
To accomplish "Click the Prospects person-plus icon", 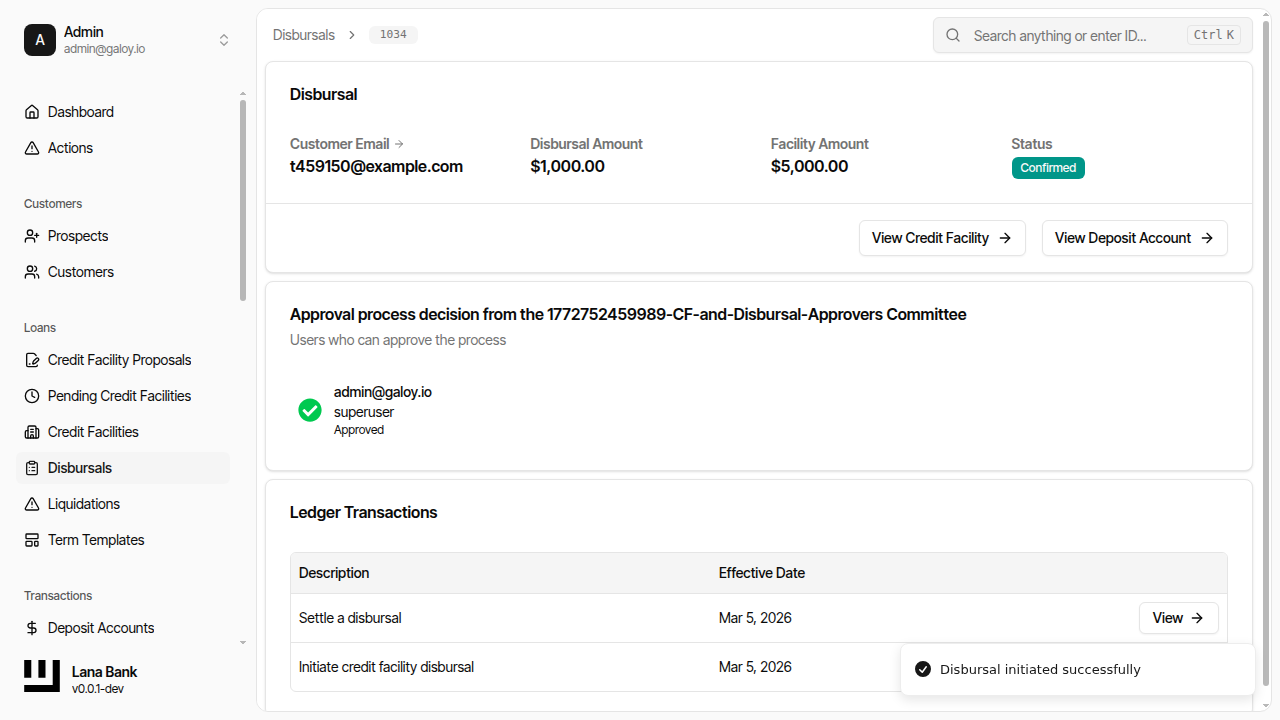I will [x=32, y=236].
